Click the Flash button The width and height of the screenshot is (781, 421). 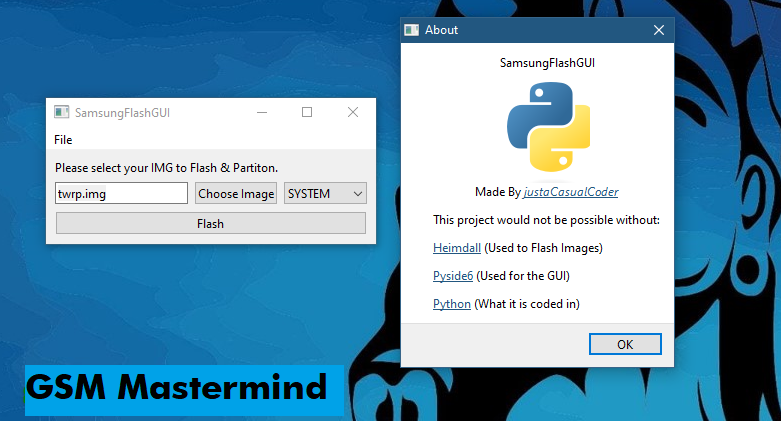(x=211, y=223)
